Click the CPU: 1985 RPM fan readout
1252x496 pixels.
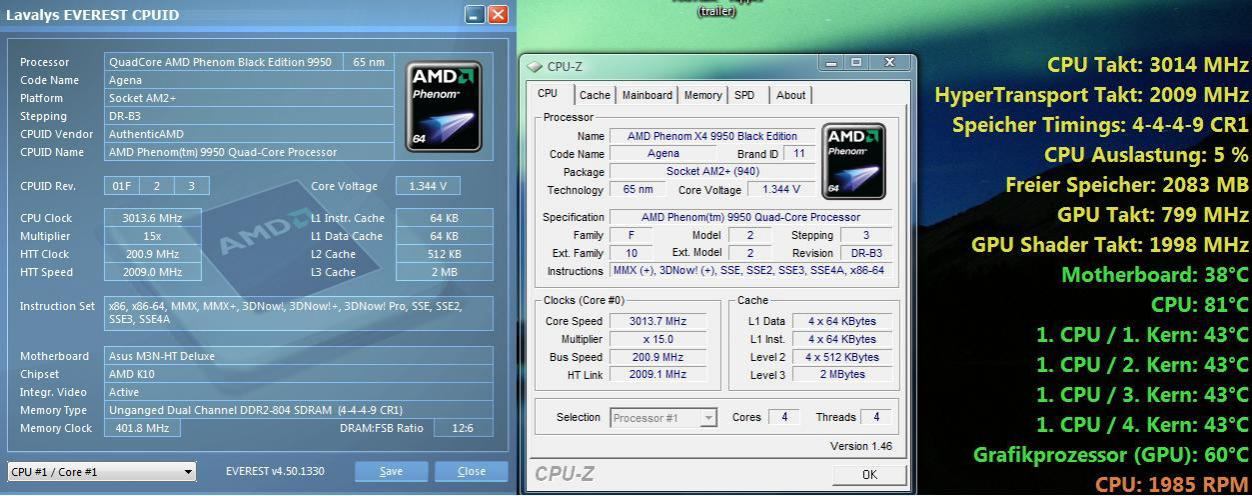click(1172, 484)
